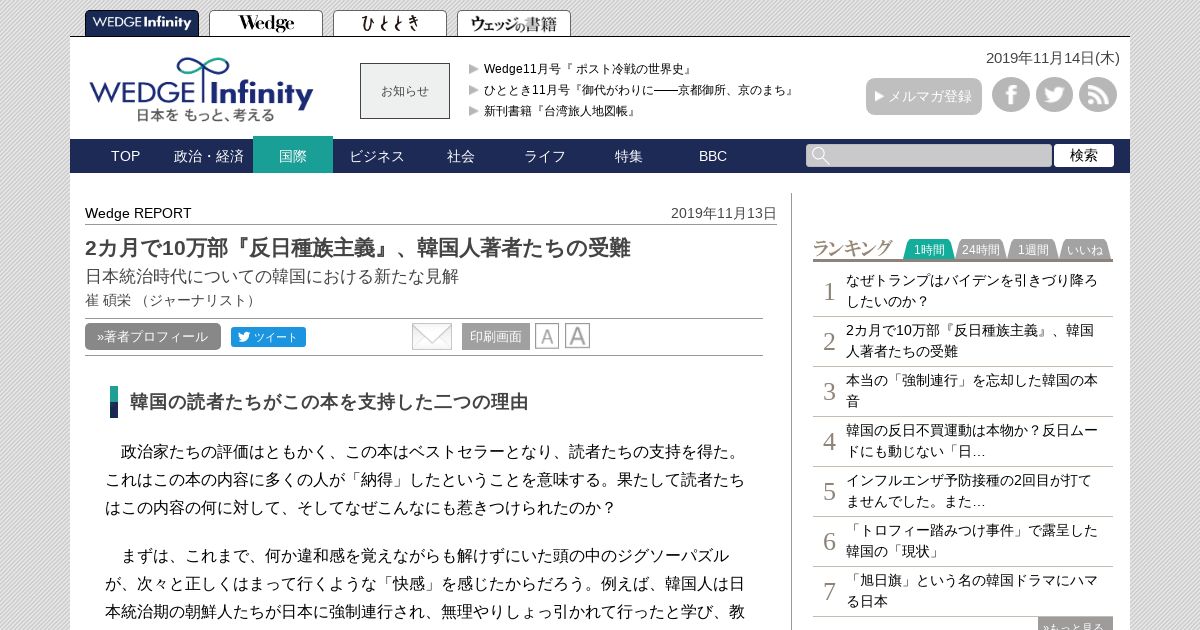Click the Wedge REPORT category label
The image size is (1200, 630).
[x=138, y=213]
